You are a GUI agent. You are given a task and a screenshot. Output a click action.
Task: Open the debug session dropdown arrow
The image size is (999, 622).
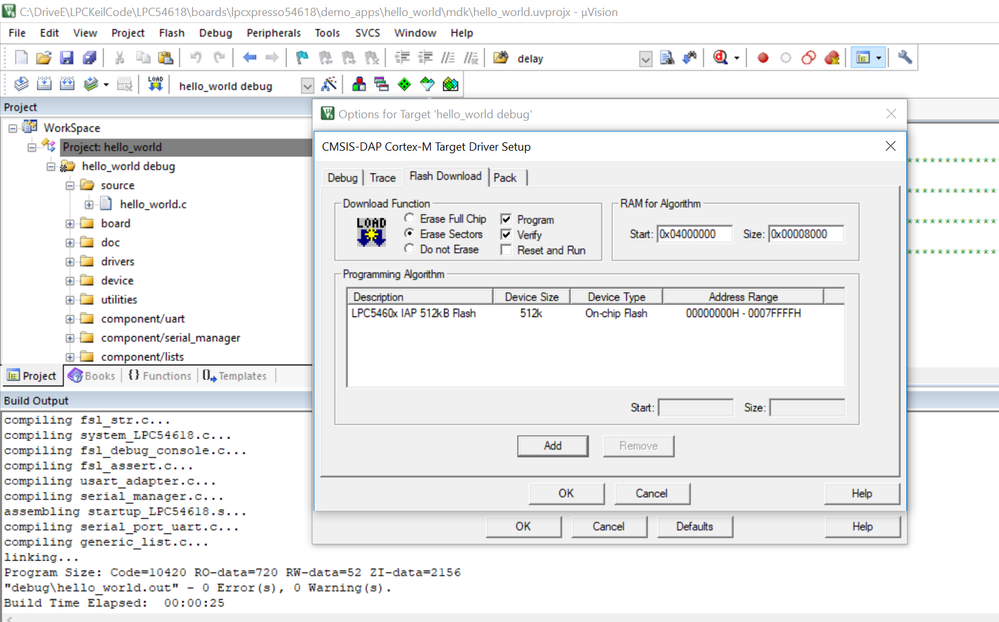pos(737,58)
